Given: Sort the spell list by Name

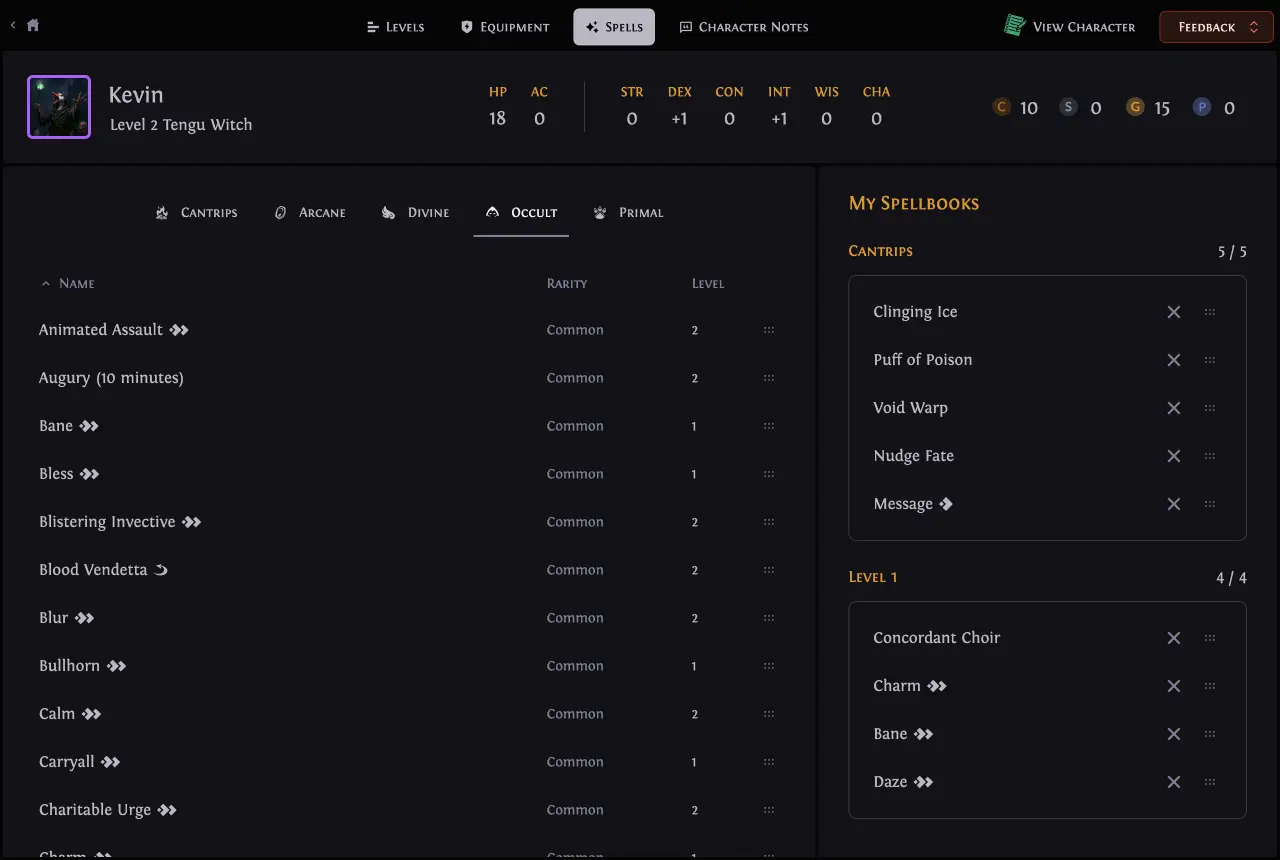Looking at the screenshot, I should [76, 284].
